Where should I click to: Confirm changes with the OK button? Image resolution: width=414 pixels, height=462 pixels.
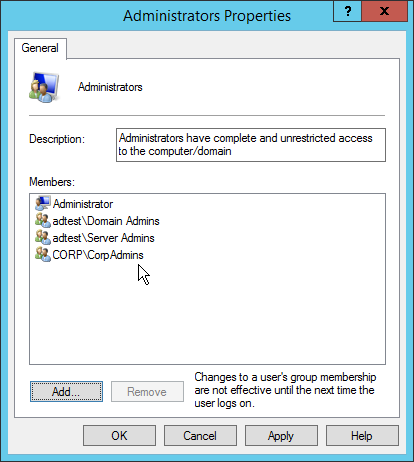point(119,435)
